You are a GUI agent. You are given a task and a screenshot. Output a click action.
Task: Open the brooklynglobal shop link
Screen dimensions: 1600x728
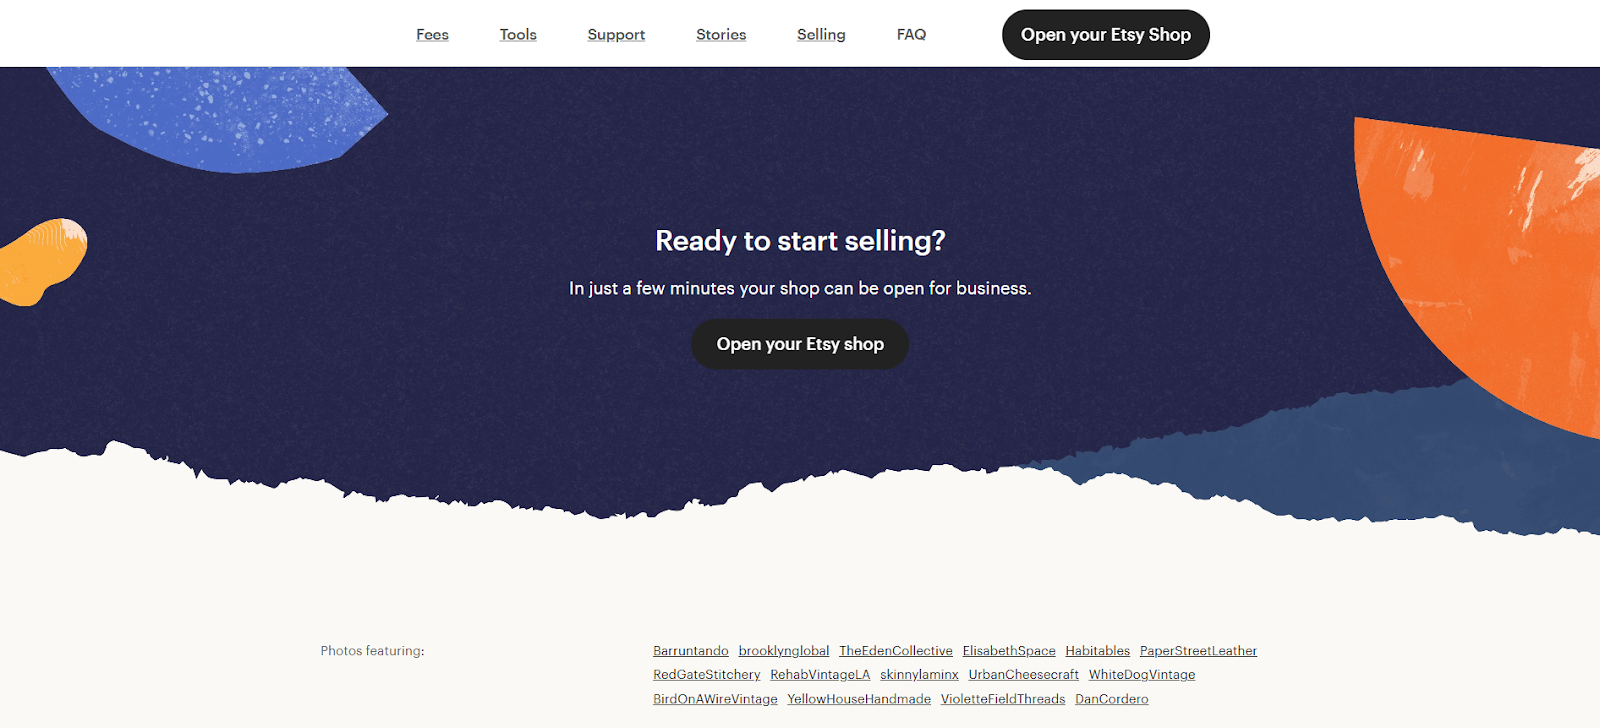point(784,651)
